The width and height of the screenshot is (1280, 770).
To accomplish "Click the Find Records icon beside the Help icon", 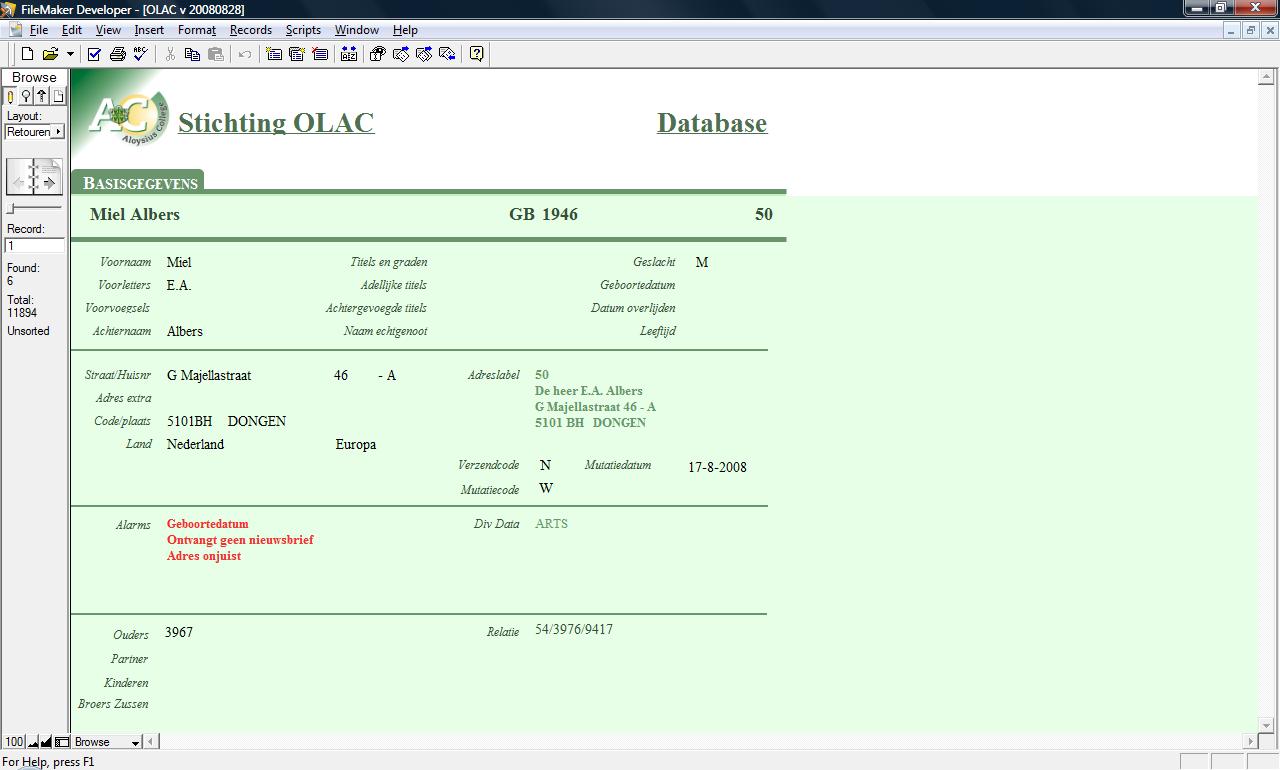I will point(447,54).
